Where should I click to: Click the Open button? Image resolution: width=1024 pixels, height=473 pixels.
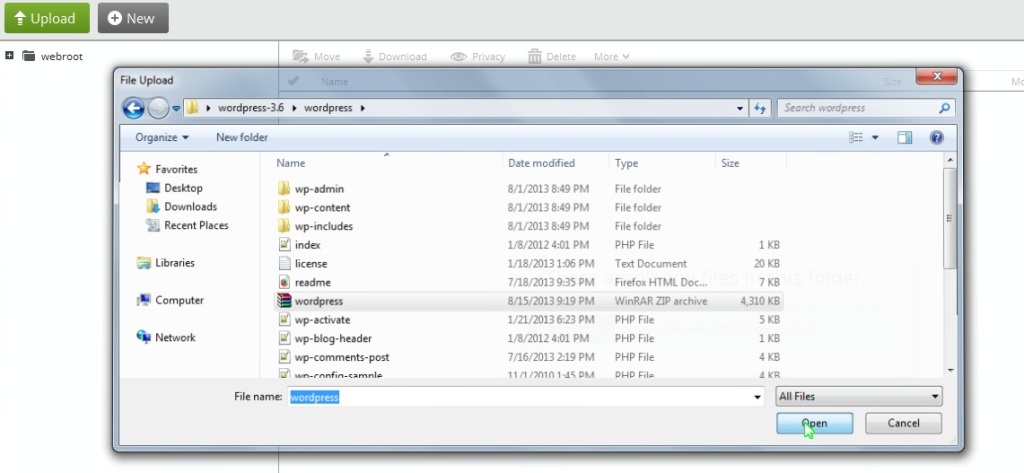pos(814,423)
